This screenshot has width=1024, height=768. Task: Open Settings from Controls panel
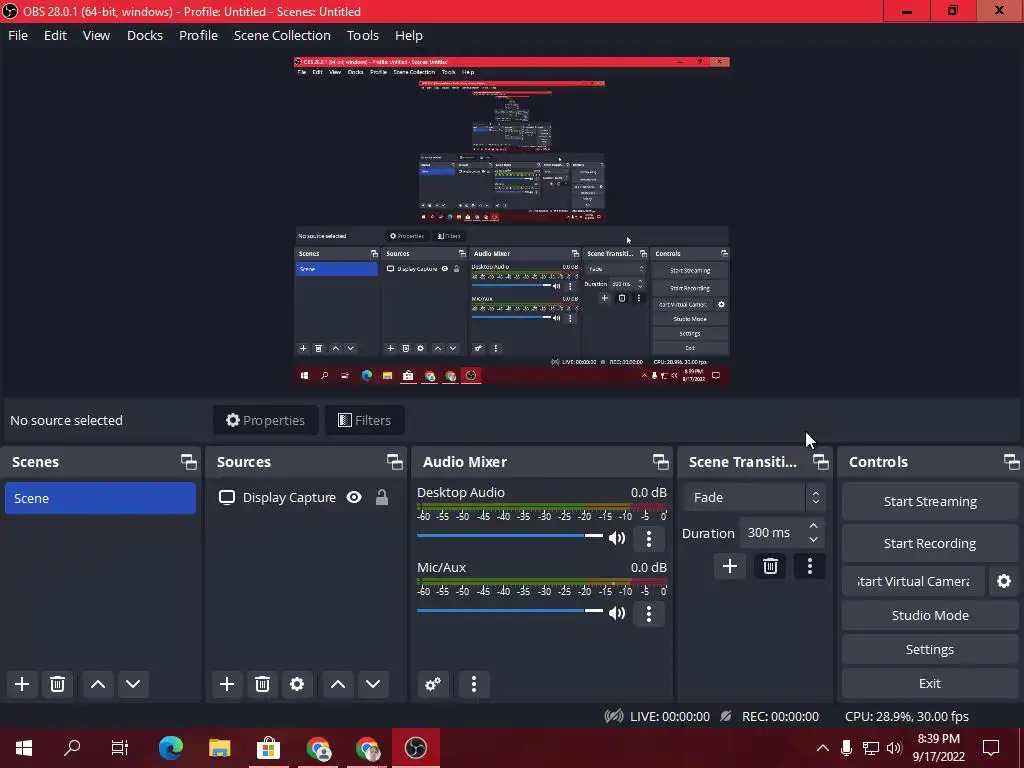930,649
